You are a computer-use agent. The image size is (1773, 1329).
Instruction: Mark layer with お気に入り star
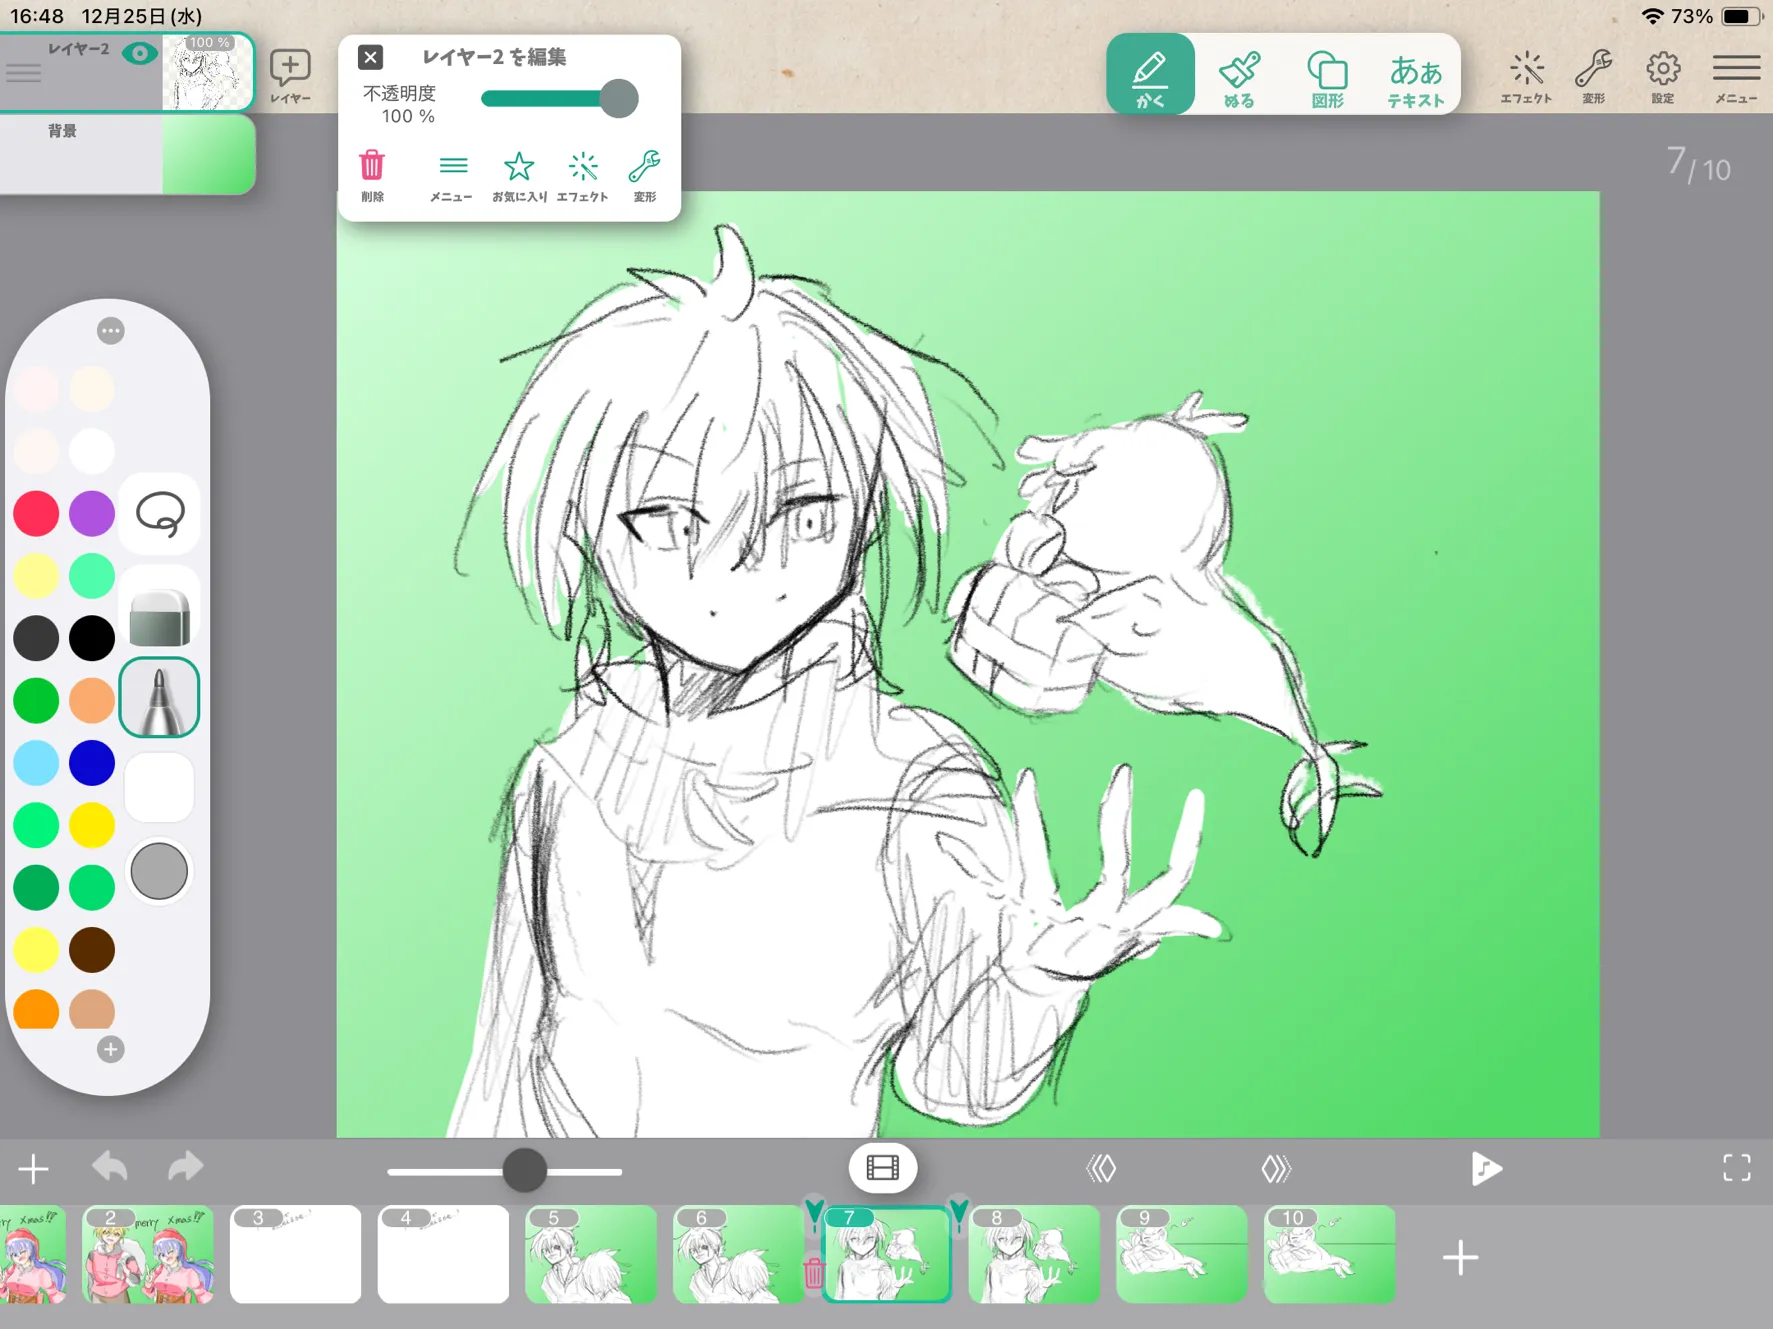pyautogui.click(x=519, y=176)
